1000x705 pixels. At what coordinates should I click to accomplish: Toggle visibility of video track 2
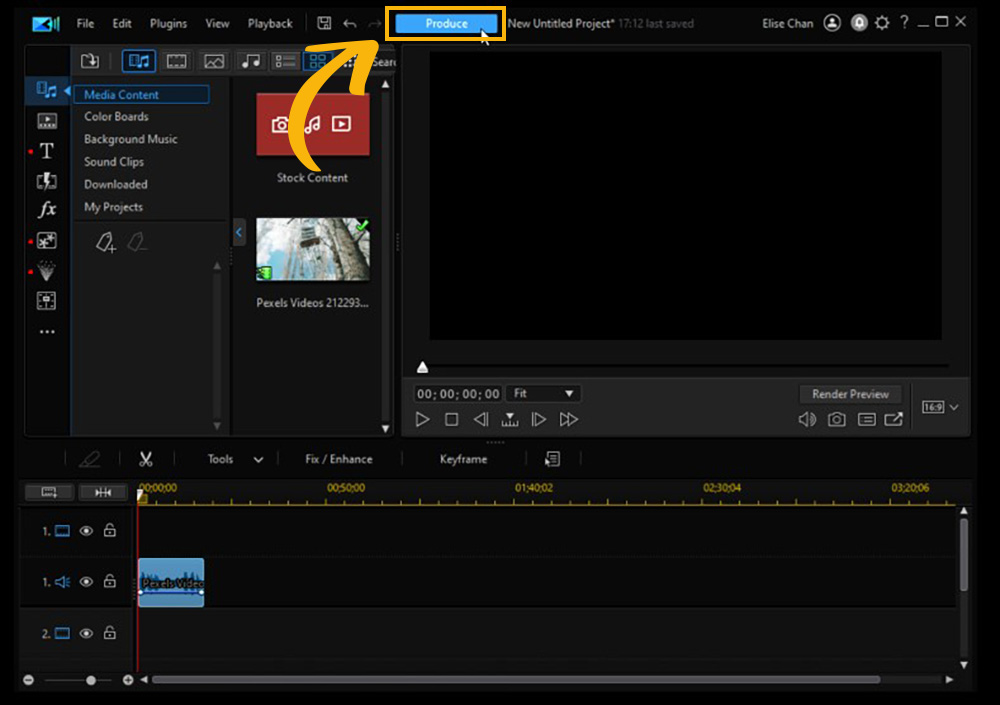coord(87,633)
